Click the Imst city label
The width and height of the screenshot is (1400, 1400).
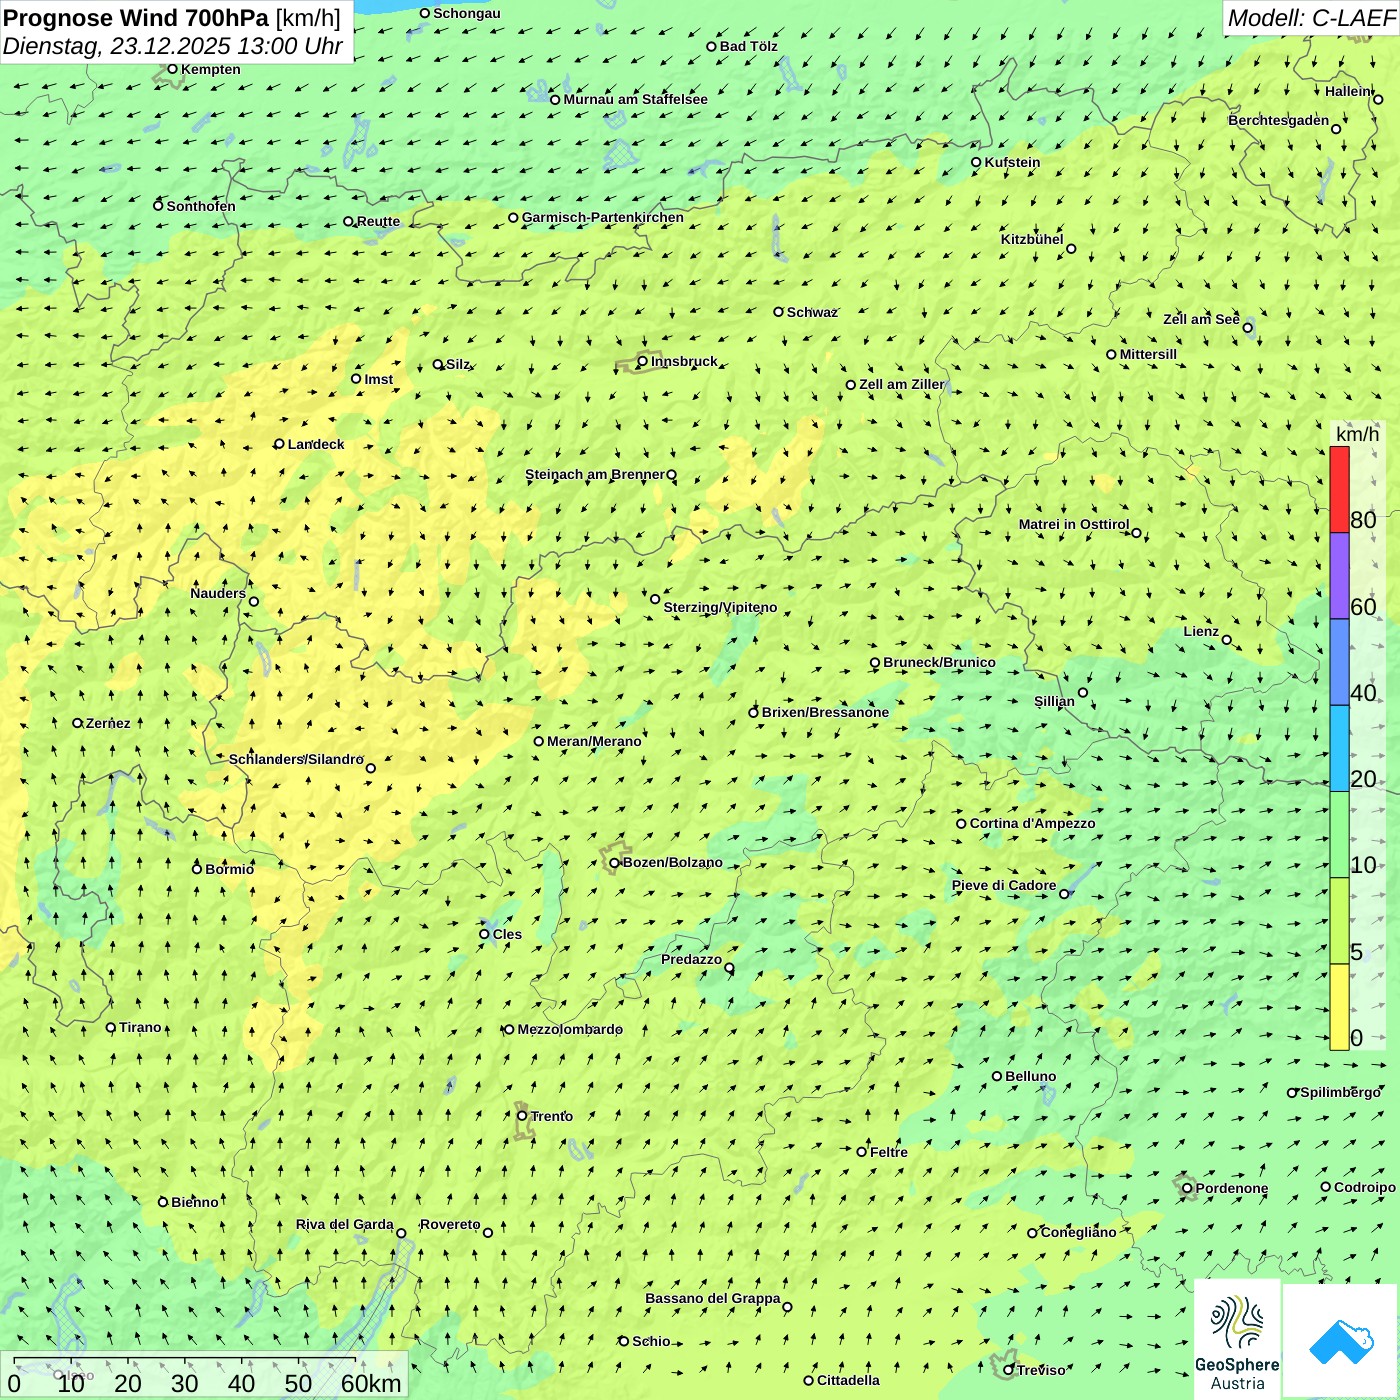[x=378, y=379]
